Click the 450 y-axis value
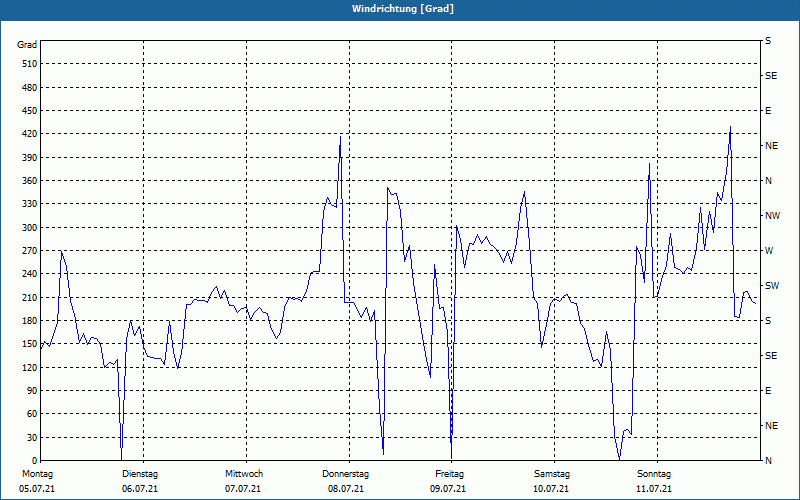This screenshot has height=500, width=800. (x=30, y=111)
